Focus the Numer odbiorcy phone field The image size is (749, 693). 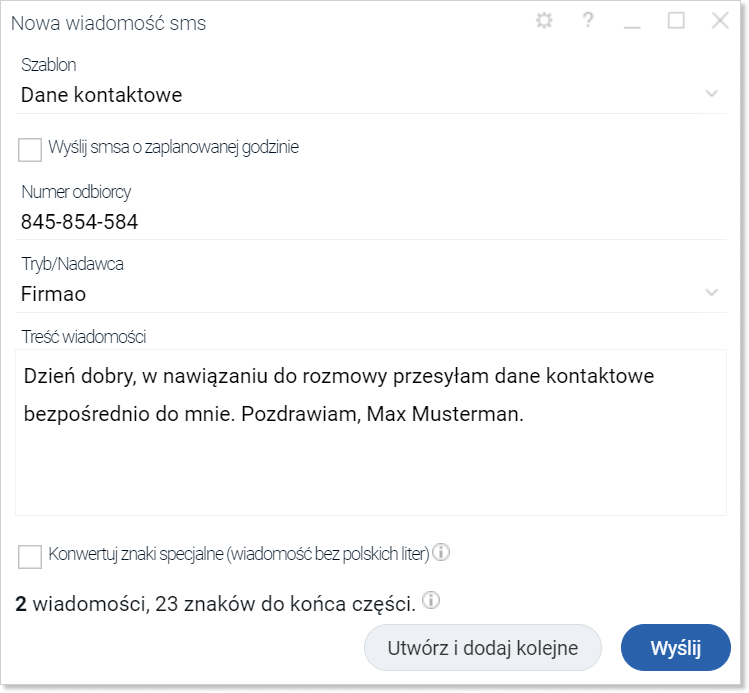[371, 222]
